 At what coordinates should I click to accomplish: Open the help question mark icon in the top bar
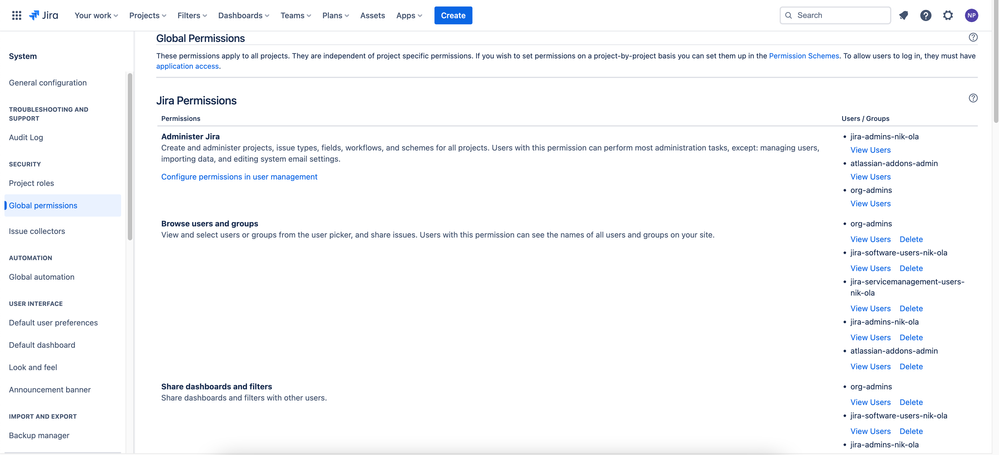point(926,15)
